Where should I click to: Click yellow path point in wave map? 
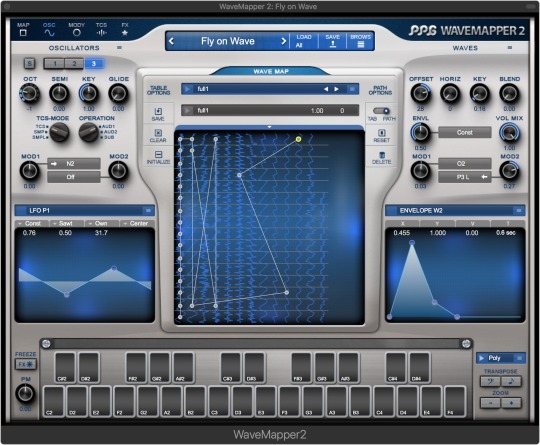click(299, 139)
